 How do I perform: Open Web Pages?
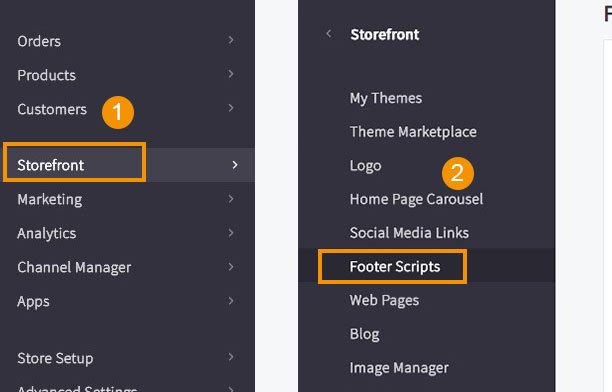click(384, 300)
